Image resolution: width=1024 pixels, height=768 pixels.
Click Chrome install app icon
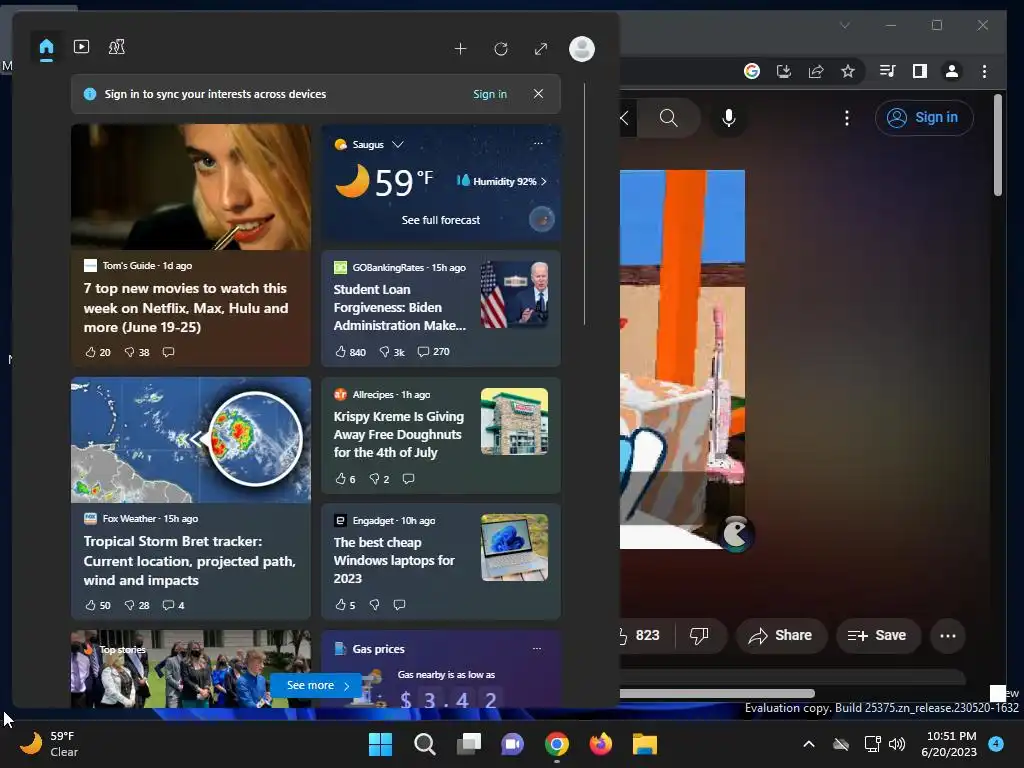click(784, 71)
